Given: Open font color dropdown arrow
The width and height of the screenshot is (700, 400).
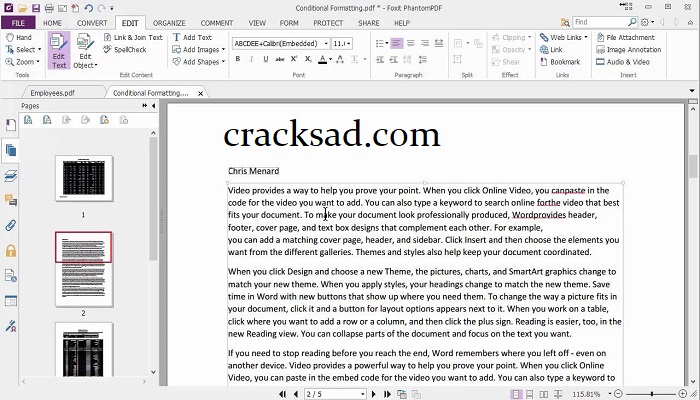Looking at the screenshot, I should [330, 59].
